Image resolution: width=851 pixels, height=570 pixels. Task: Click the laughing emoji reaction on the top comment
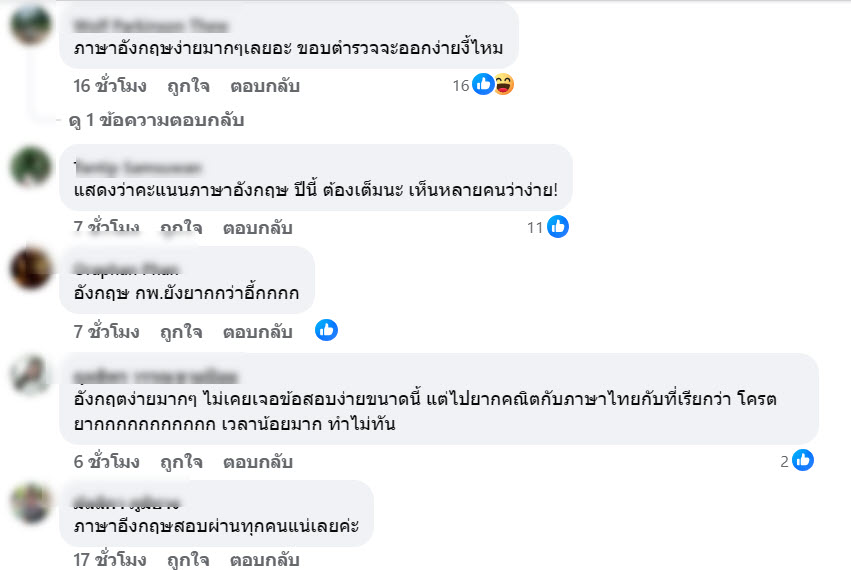coord(503,85)
